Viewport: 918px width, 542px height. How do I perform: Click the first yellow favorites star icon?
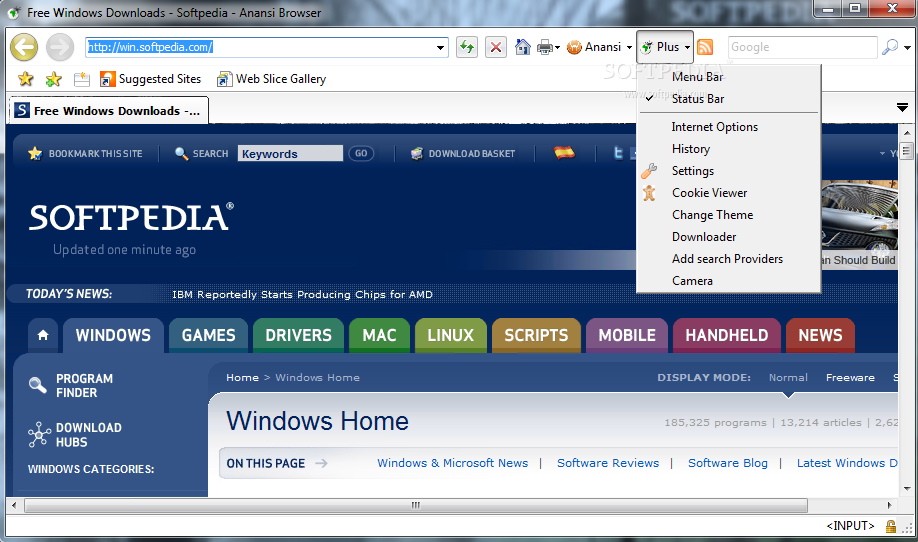(26, 78)
